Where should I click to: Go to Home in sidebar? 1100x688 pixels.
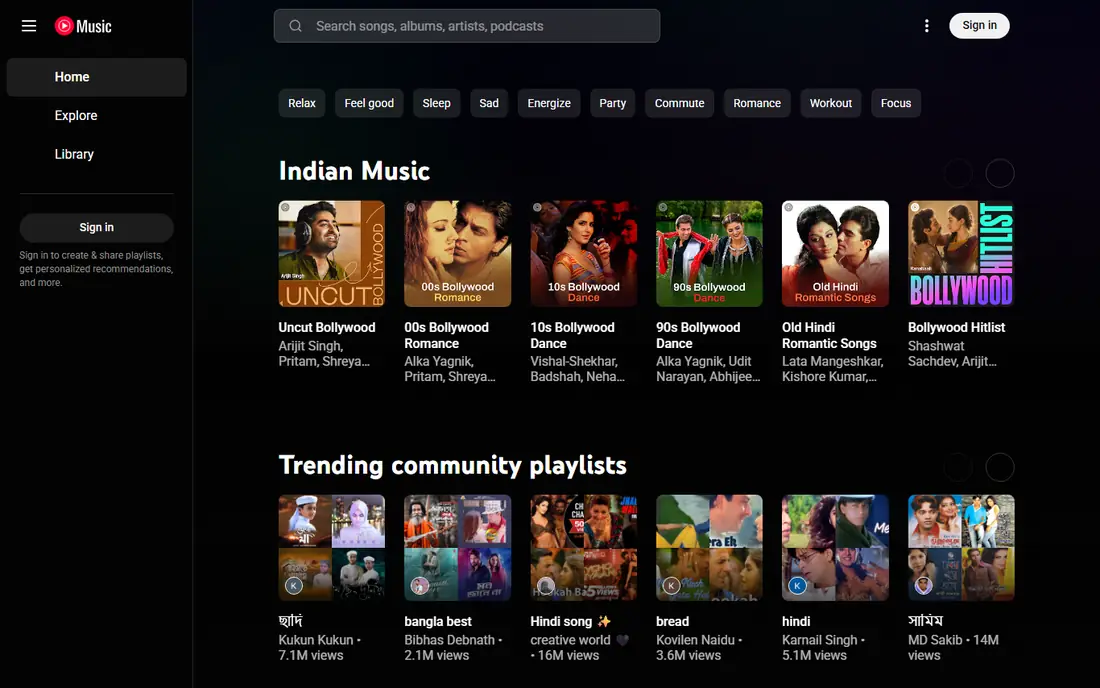point(97,77)
